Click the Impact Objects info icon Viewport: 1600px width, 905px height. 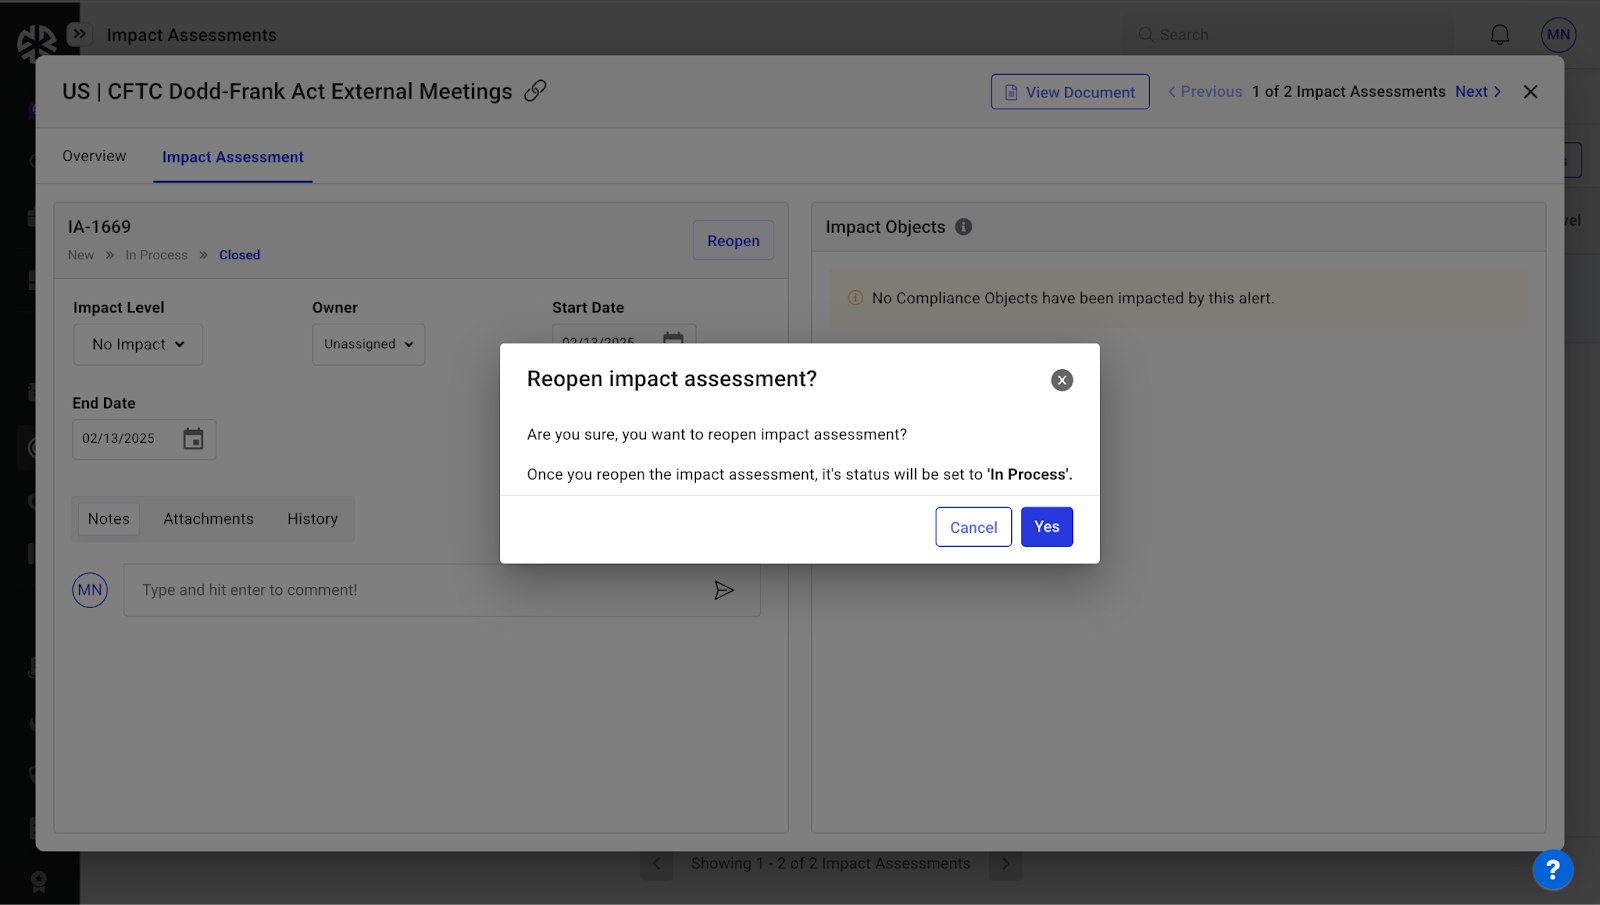click(963, 227)
